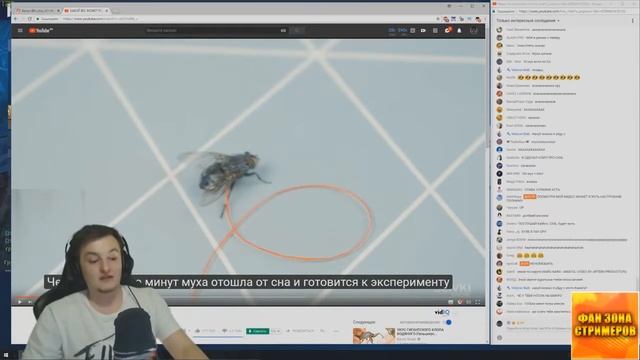Dislike the video with thumbs-down
Screen dimensions: 640x360
pos(224,331)
